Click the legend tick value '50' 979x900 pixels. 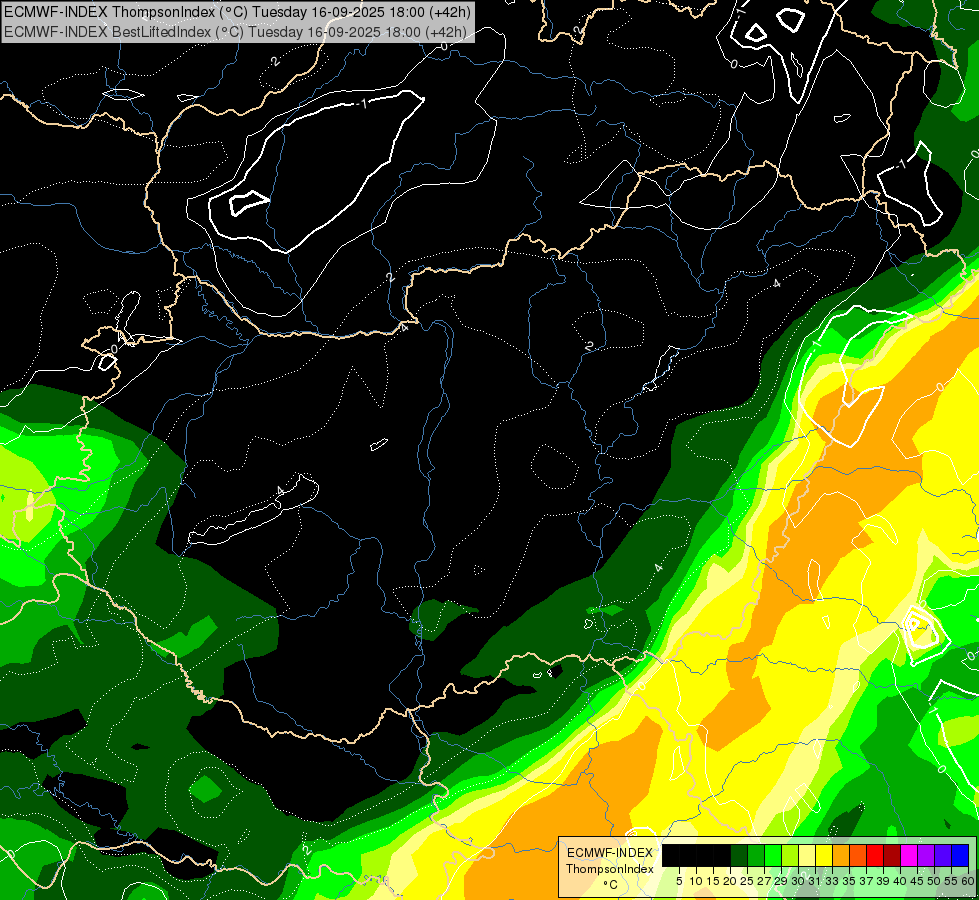click(935, 881)
